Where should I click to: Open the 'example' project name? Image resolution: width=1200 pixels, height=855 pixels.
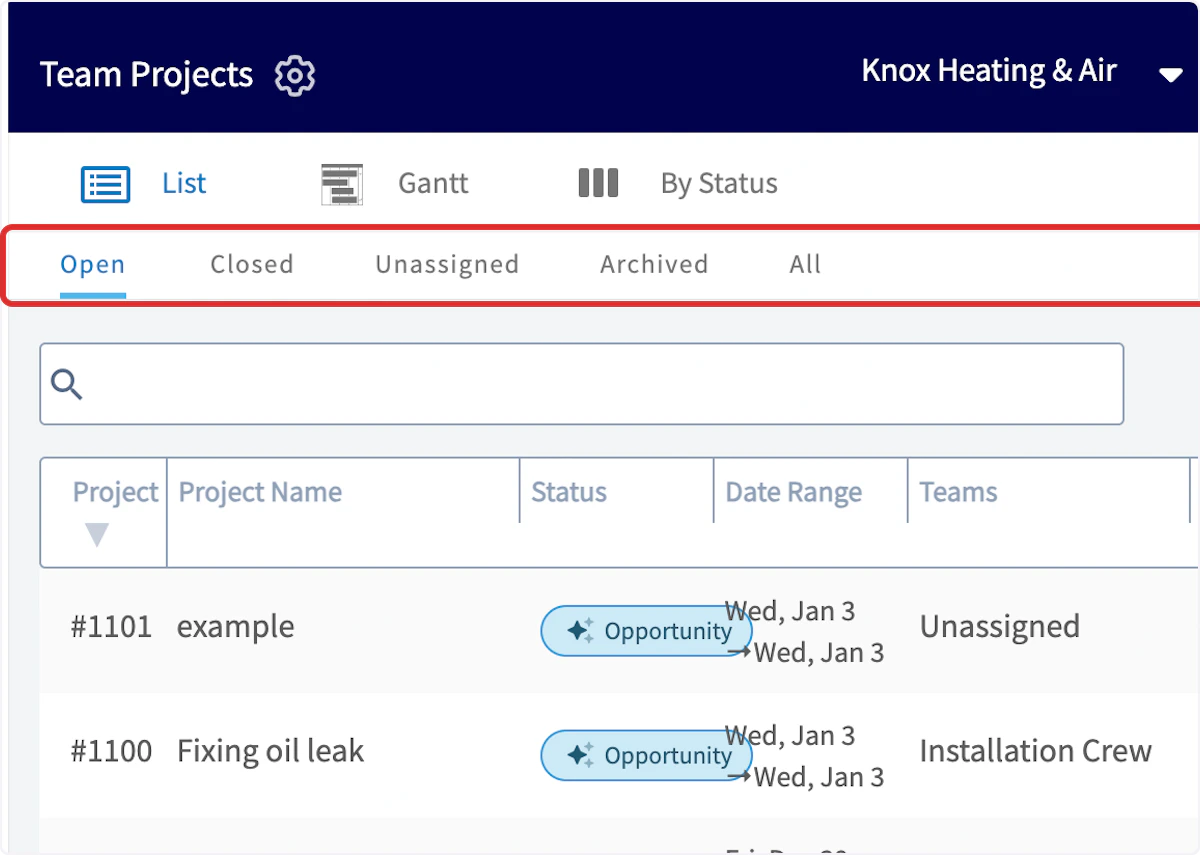pos(236,628)
